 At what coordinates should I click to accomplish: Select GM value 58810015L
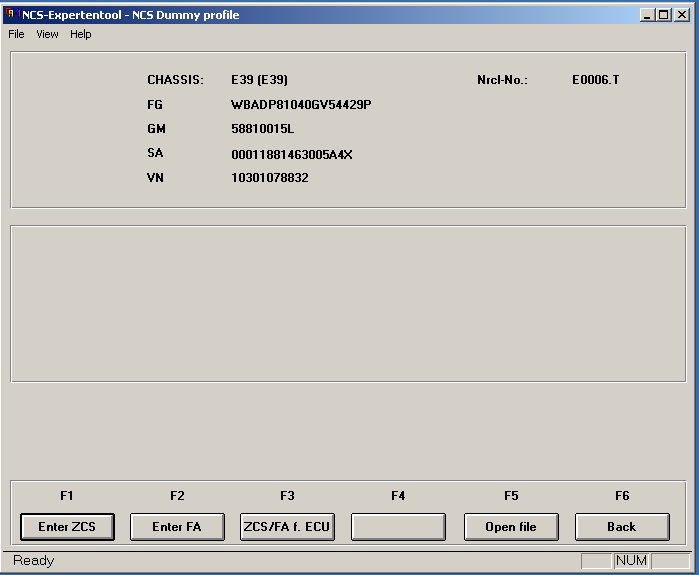262,129
